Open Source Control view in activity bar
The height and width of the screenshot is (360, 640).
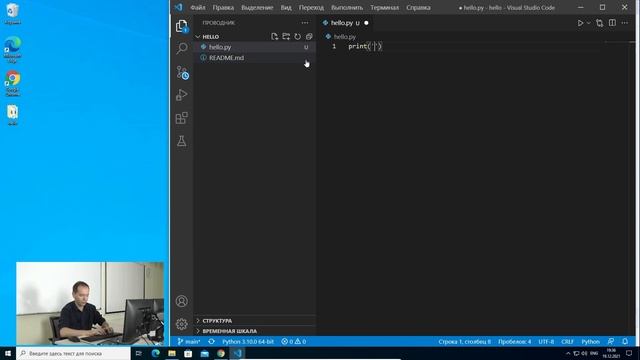pos(182,72)
